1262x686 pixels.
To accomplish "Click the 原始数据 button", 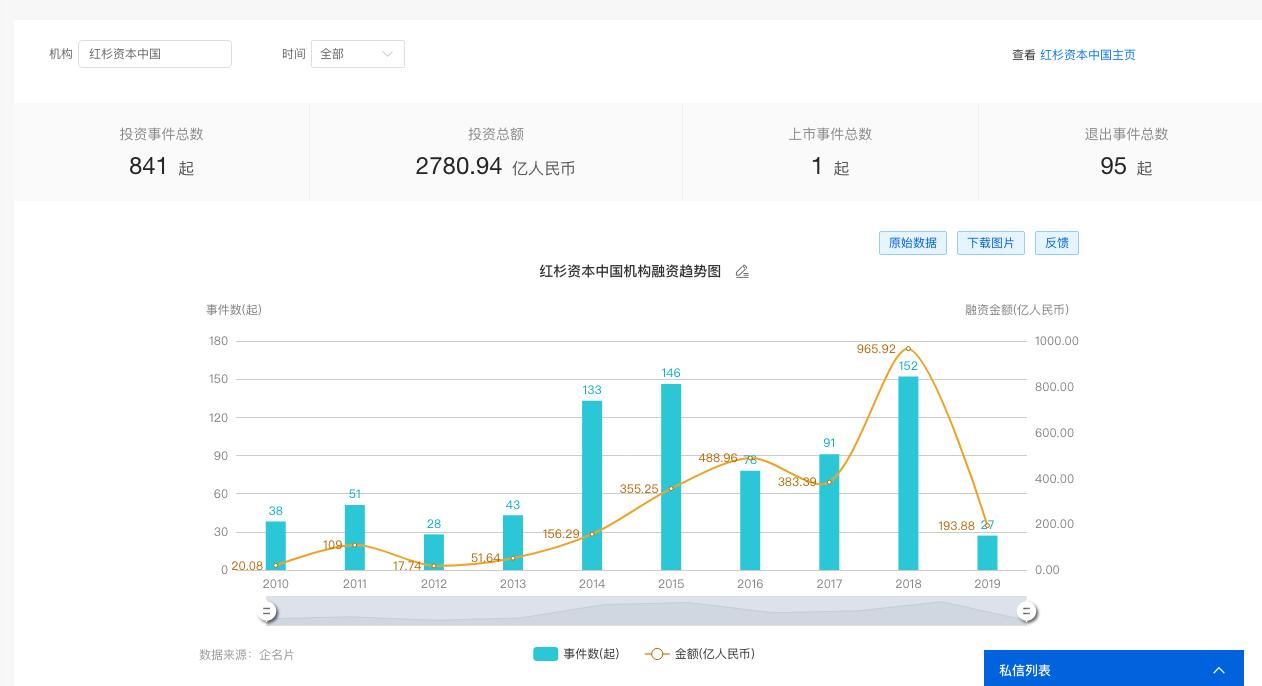I will coord(912,243).
